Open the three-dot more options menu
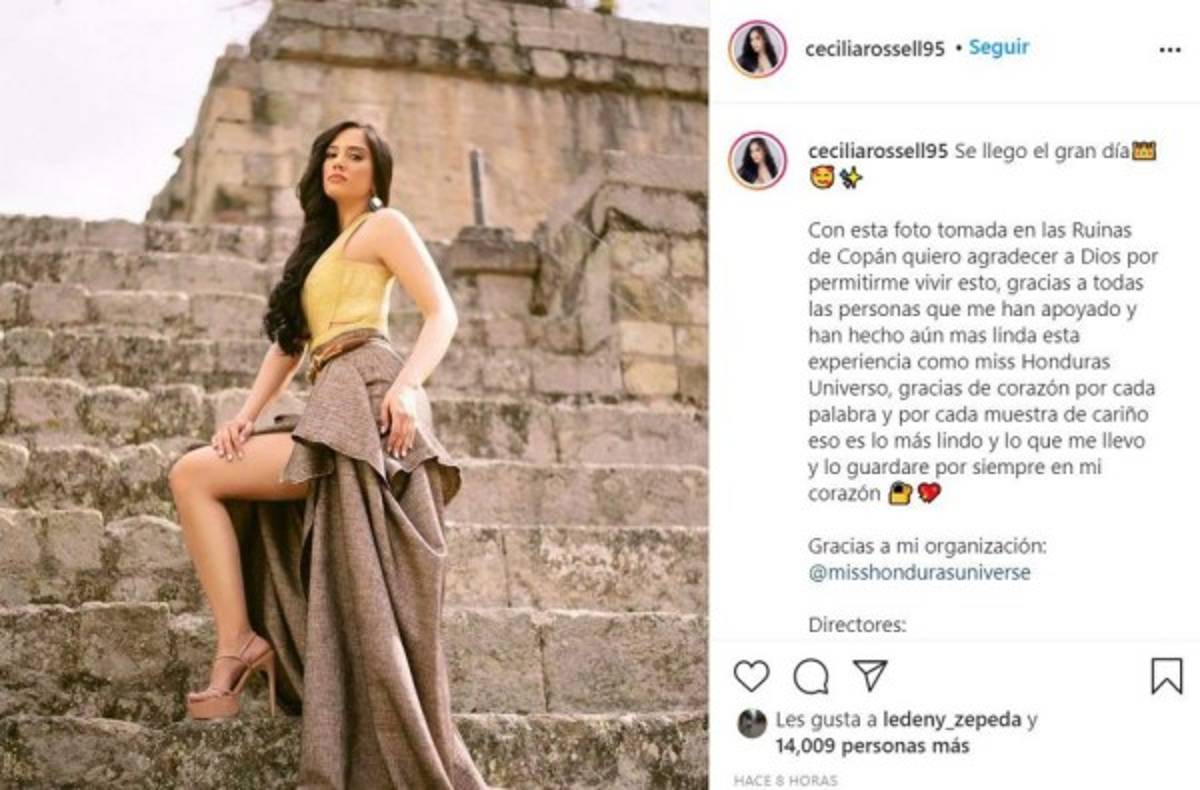Screen dimensions: 1200x790 1170,50
